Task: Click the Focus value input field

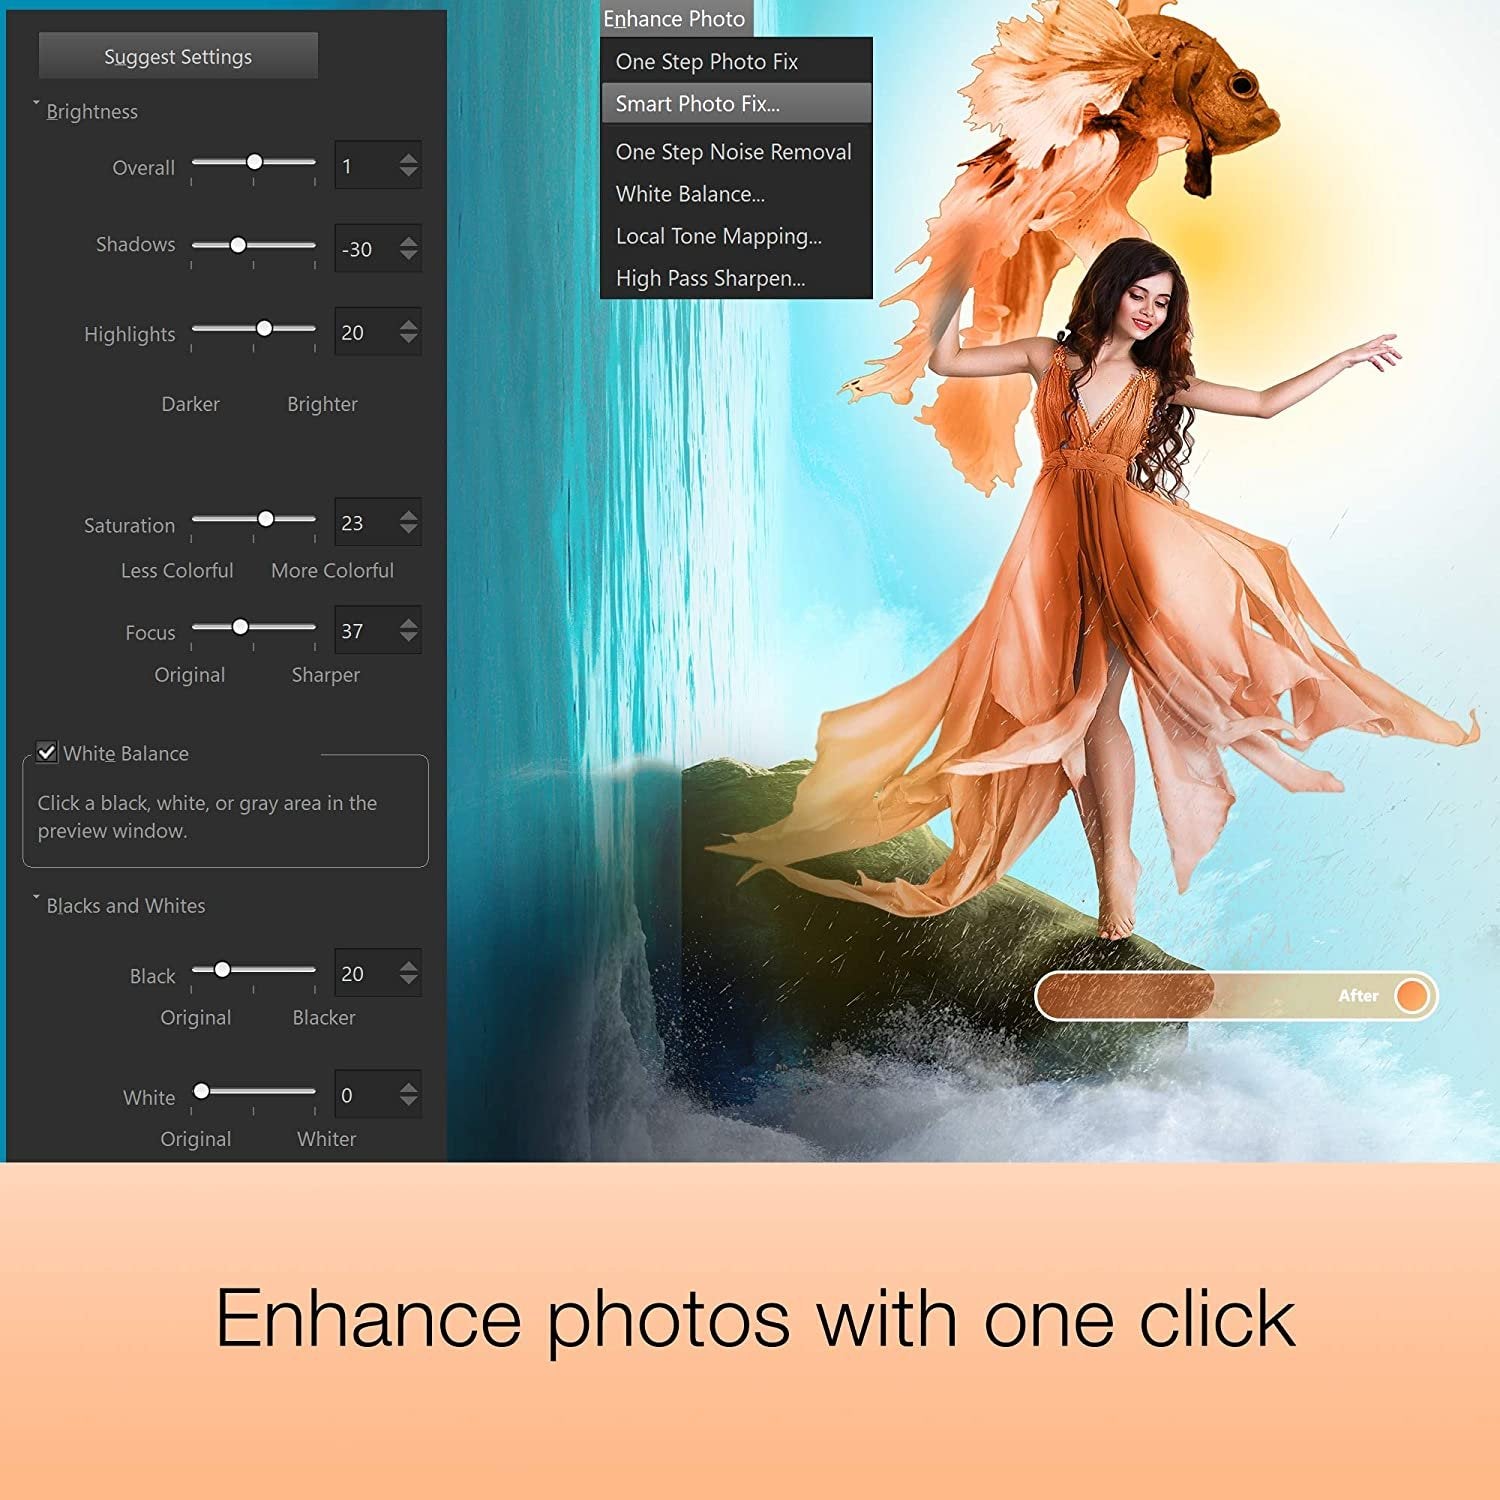Action: 364,631
